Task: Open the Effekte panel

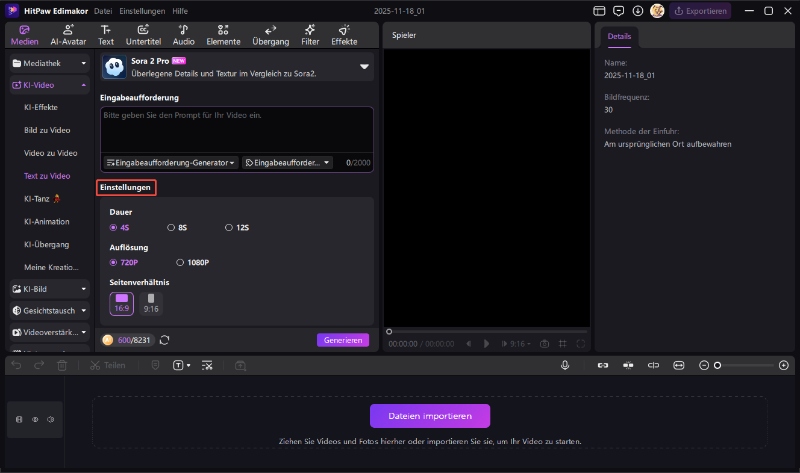Action: 344,35
